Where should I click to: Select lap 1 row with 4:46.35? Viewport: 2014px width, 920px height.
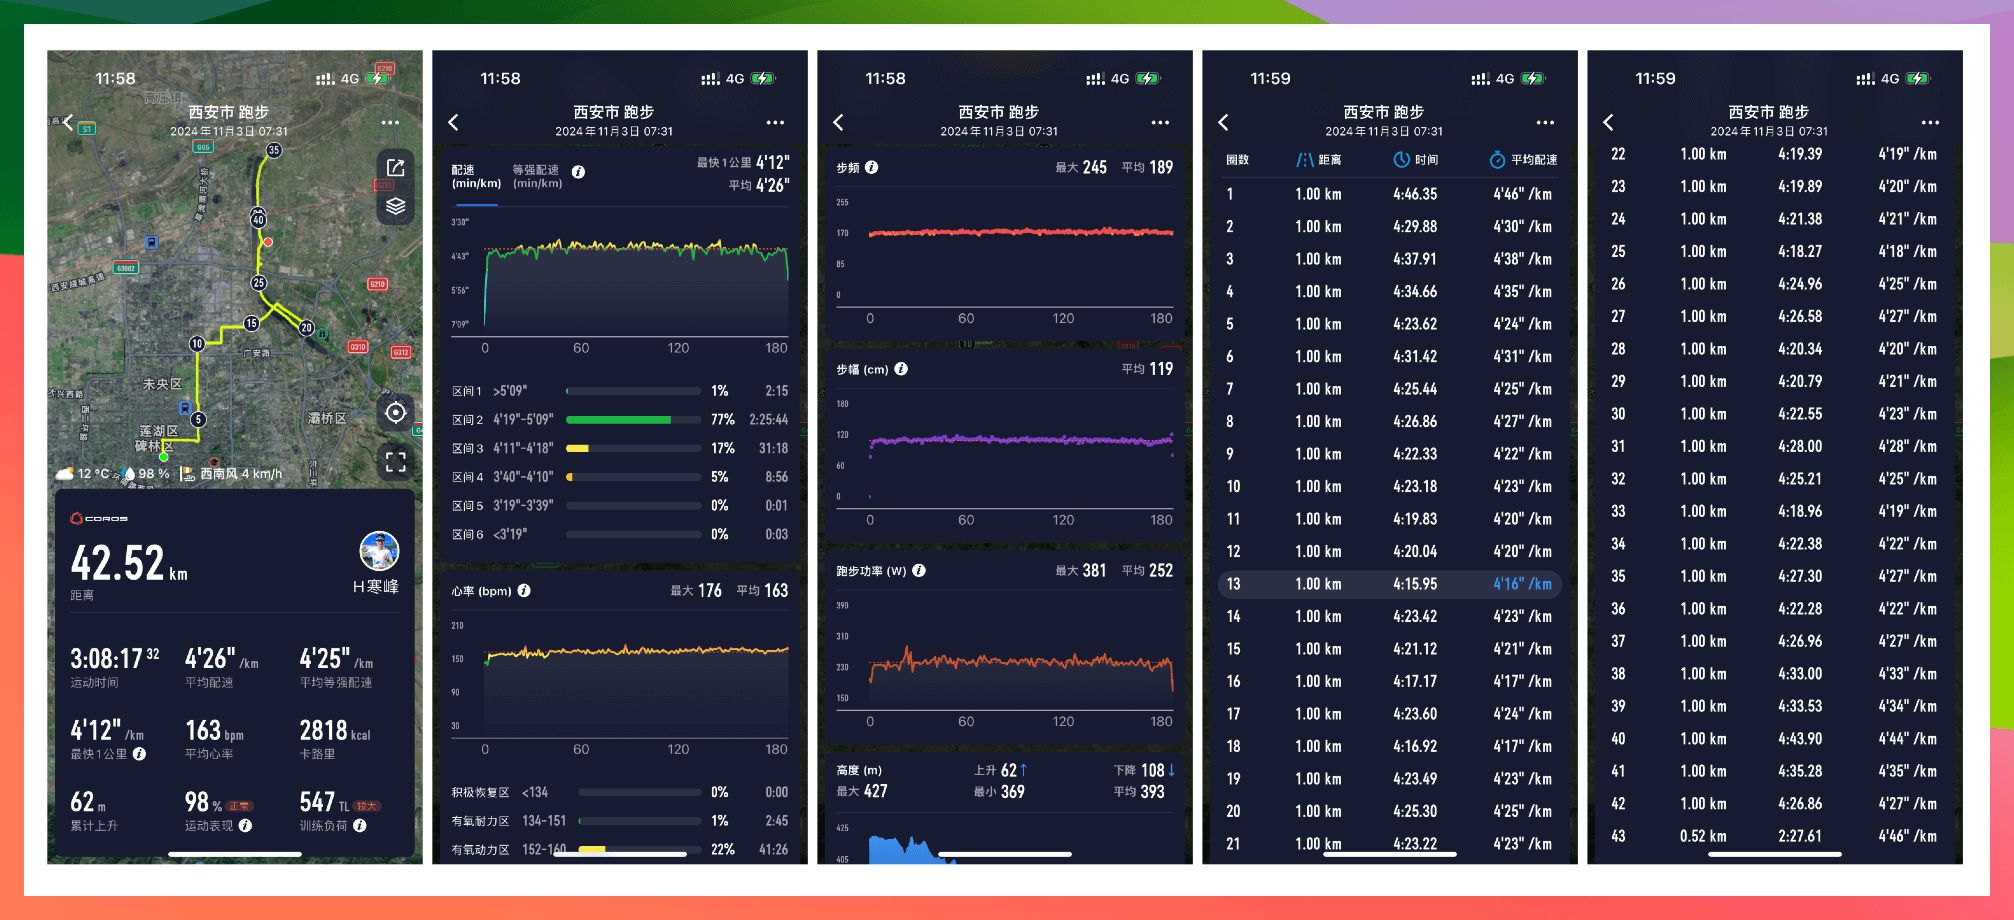pyautogui.click(x=1390, y=194)
